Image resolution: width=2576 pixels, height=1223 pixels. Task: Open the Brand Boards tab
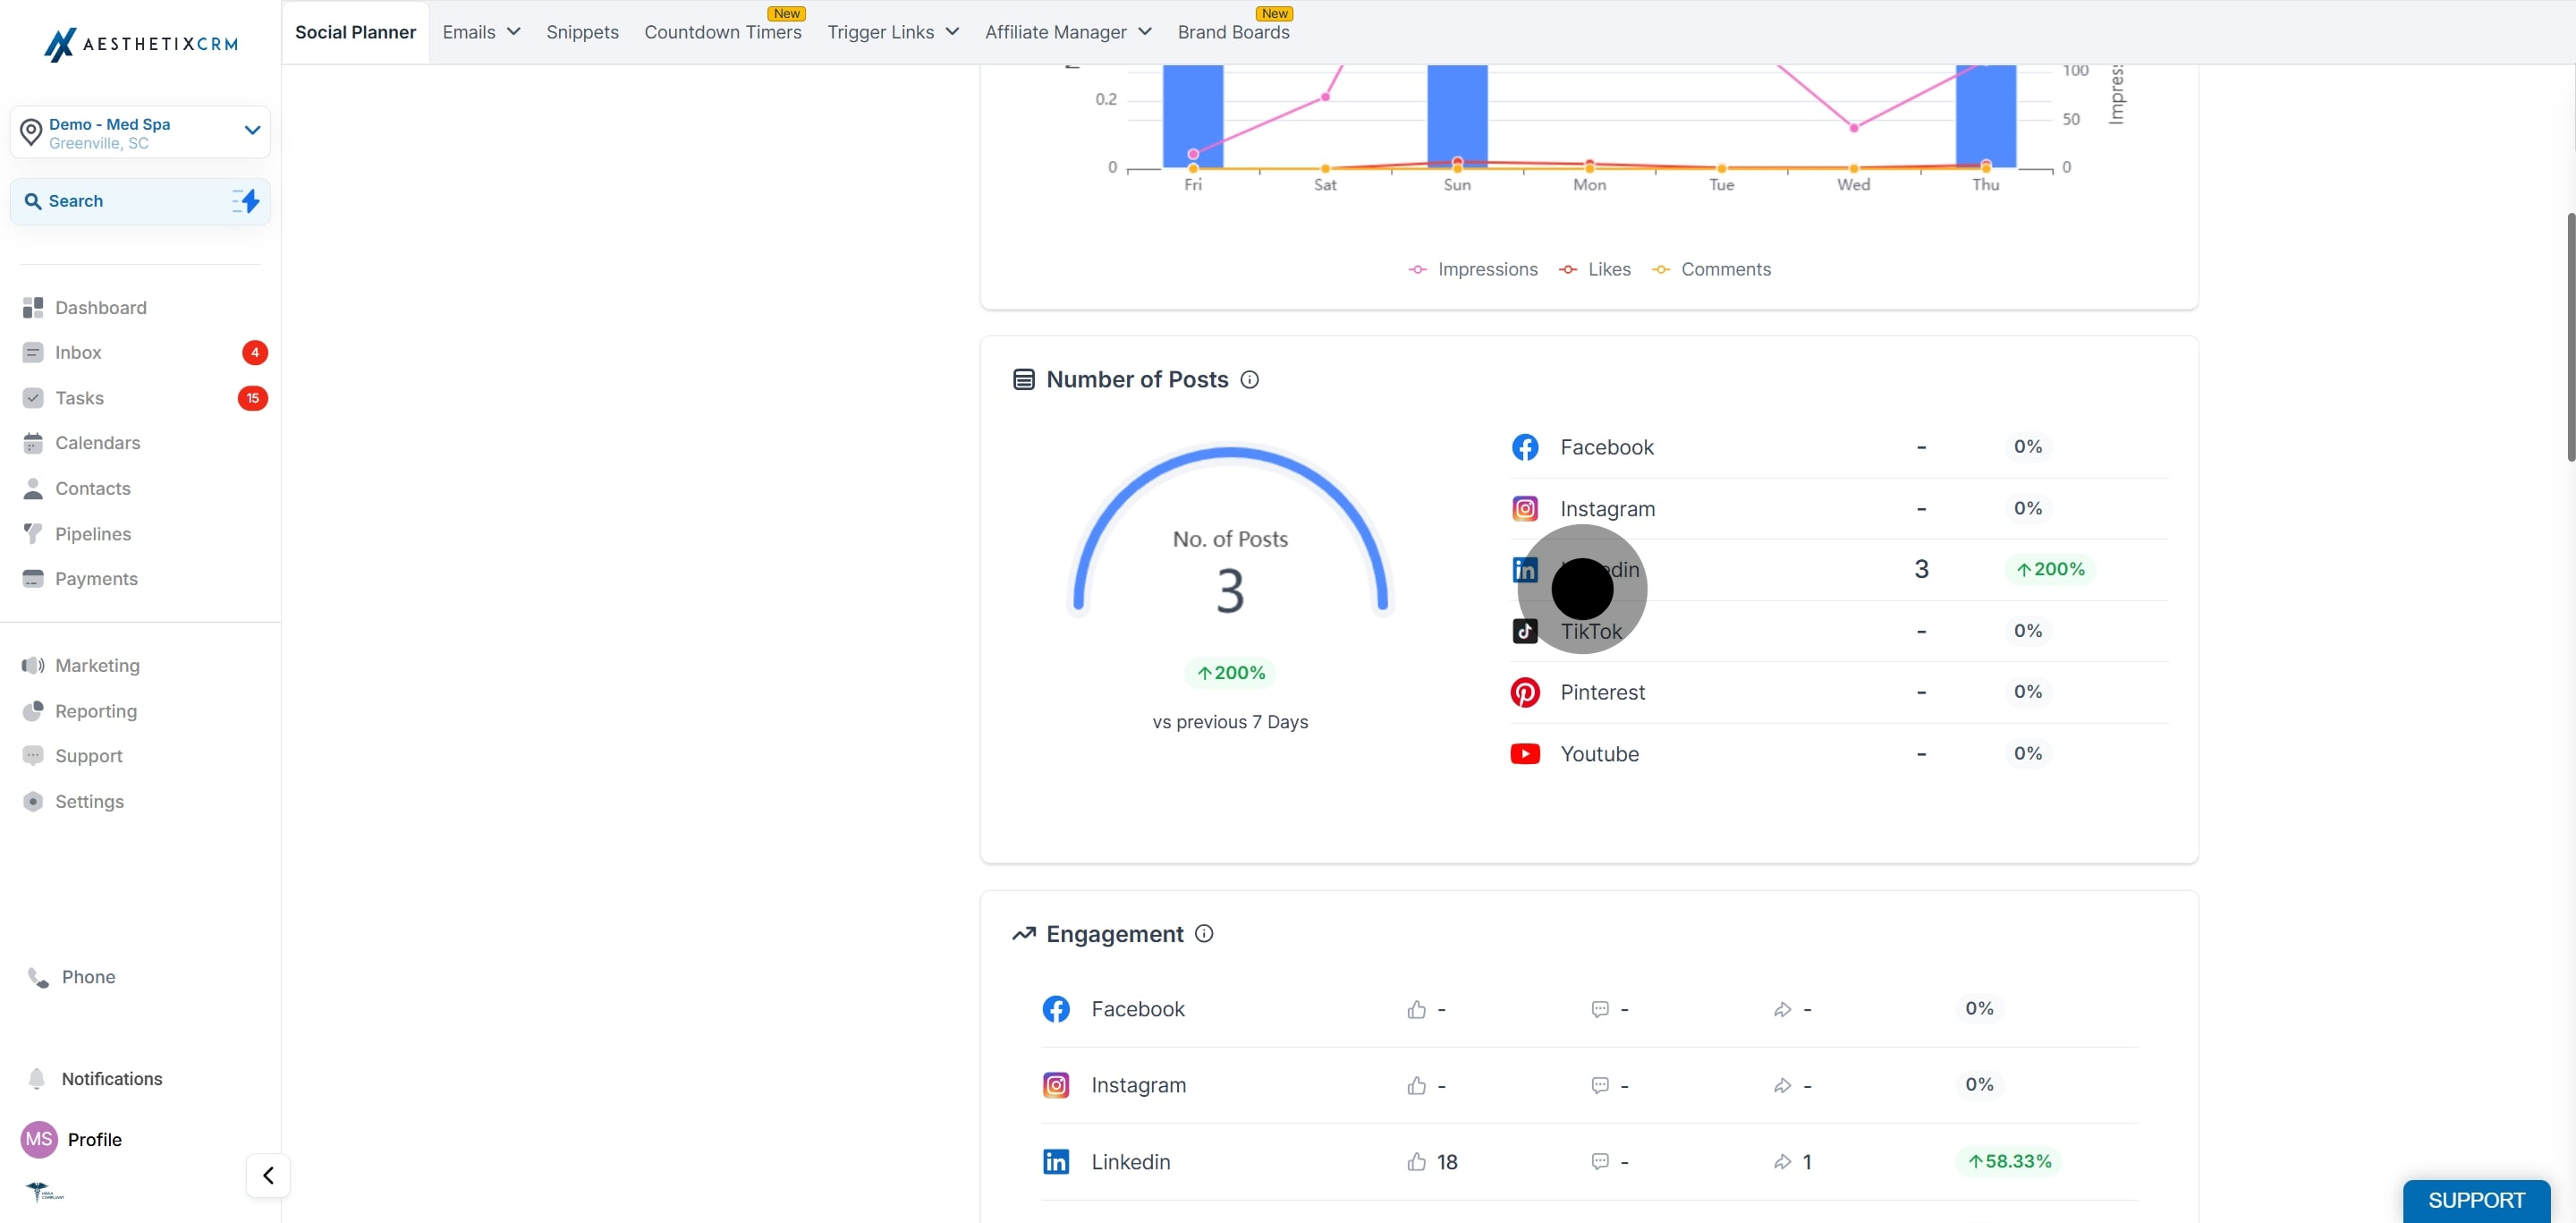(x=1233, y=32)
